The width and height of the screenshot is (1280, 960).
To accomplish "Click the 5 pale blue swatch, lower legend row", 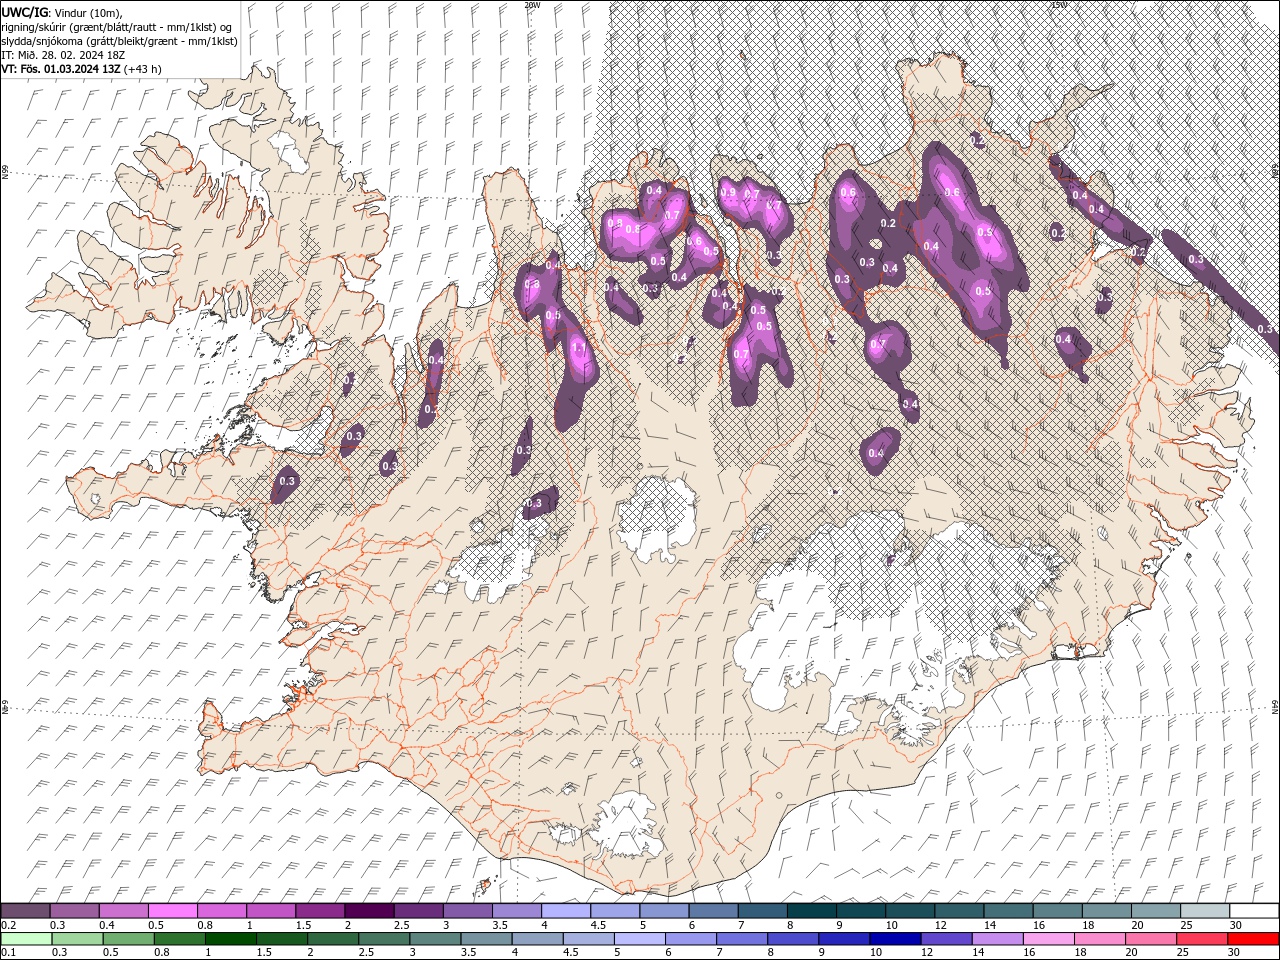I will [640, 939].
